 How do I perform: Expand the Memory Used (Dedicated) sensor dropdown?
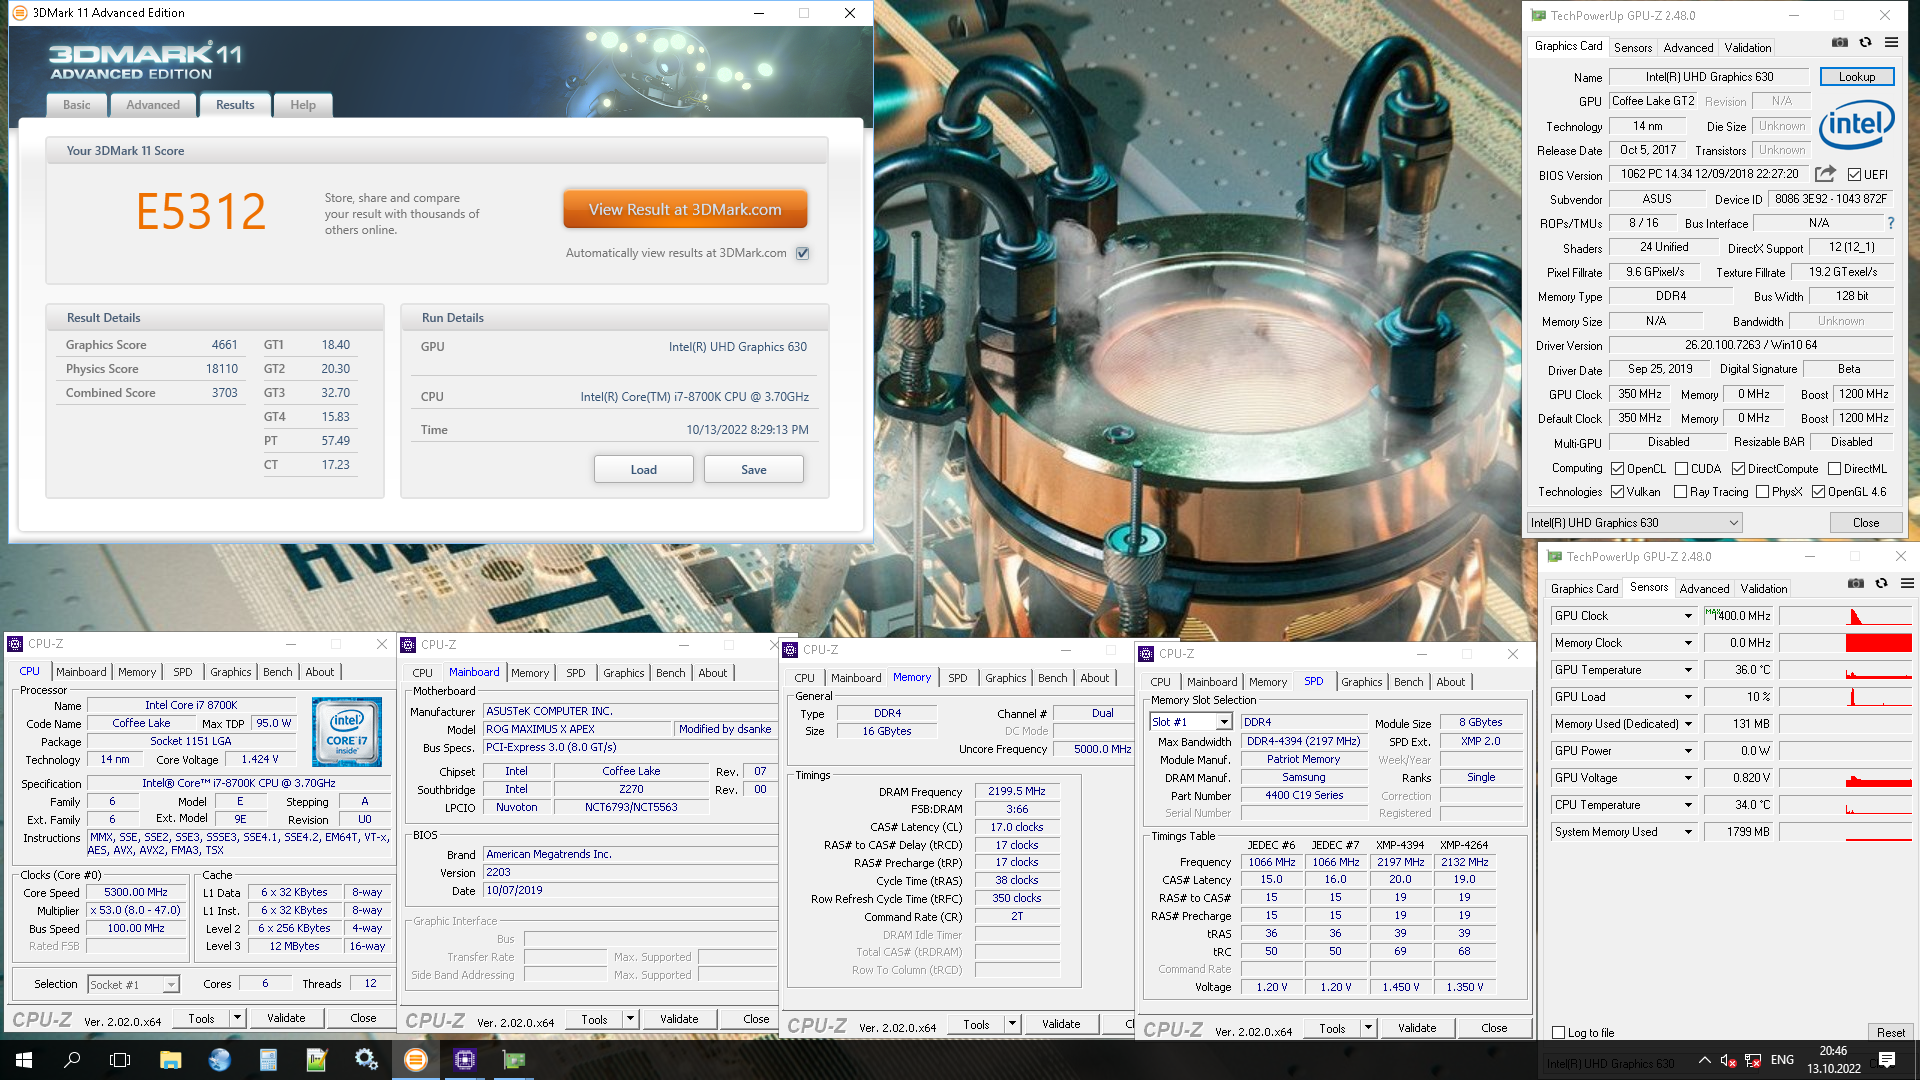pyautogui.click(x=1688, y=724)
